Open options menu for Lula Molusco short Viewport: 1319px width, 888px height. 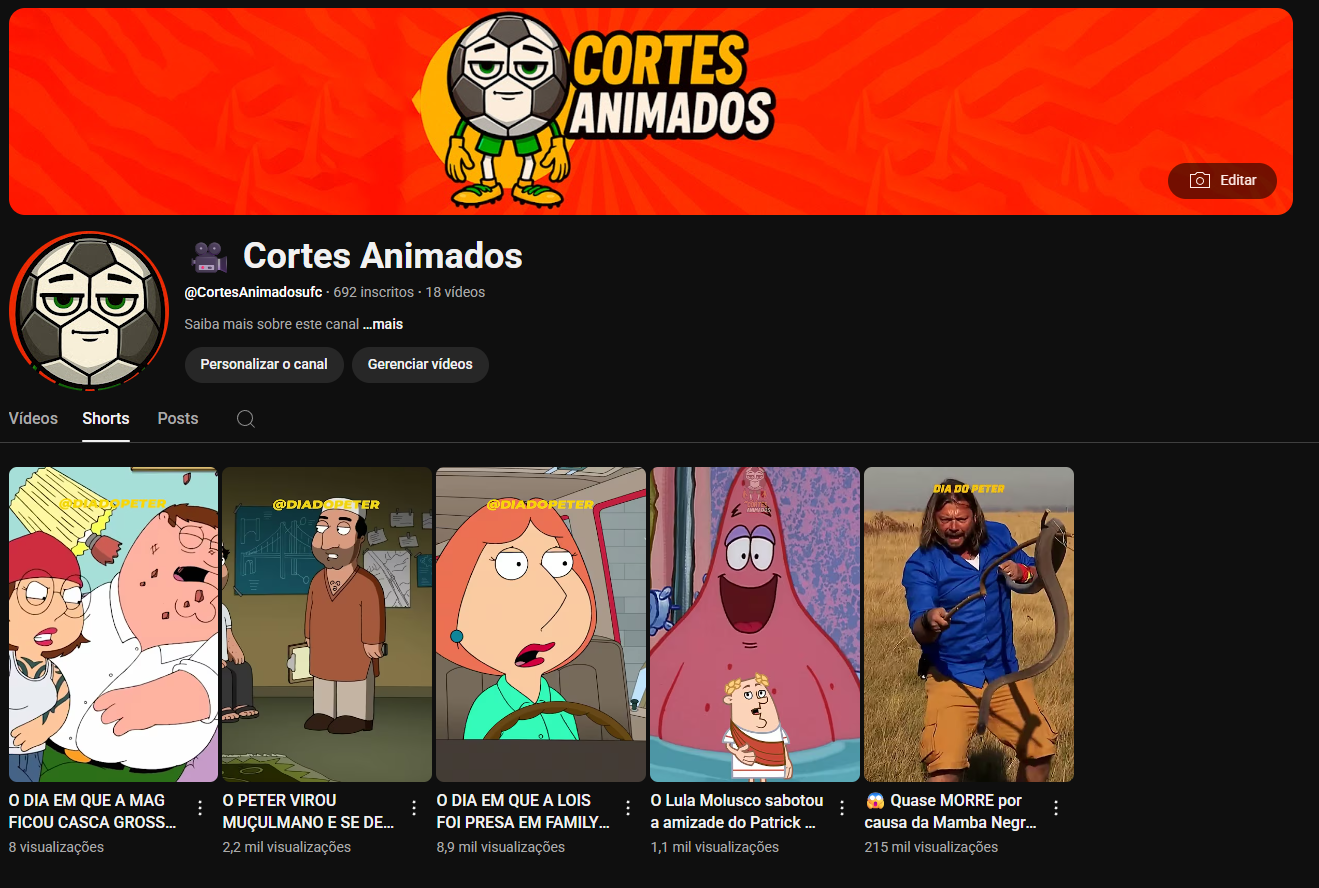(842, 808)
